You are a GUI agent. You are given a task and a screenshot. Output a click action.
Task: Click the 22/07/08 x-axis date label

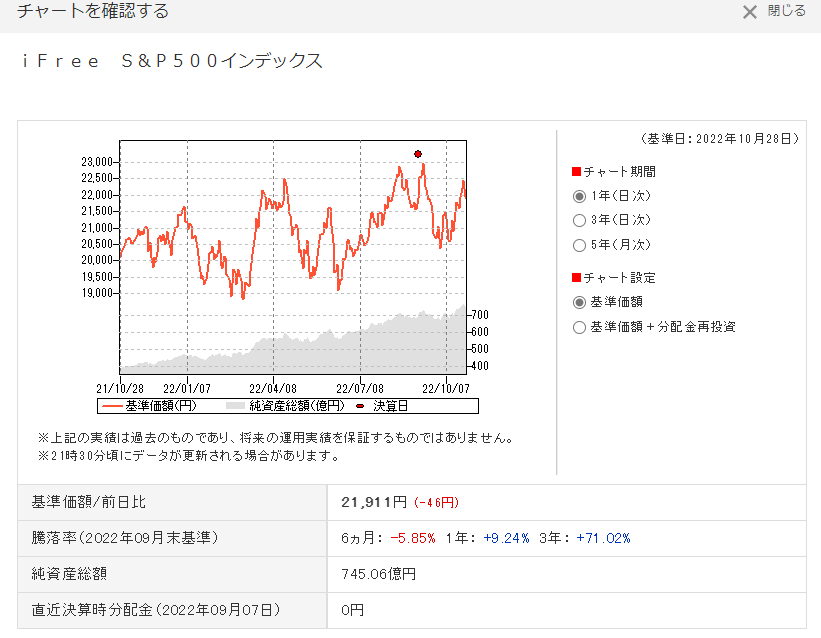pos(360,389)
